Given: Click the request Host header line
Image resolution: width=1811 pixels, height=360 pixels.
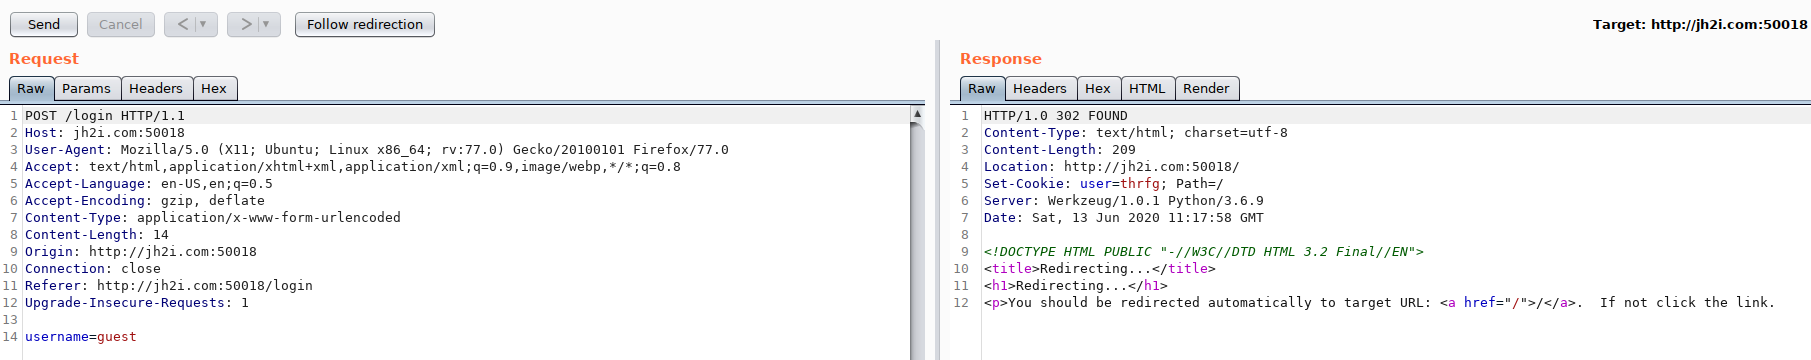Looking at the screenshot, I should [x=105, y=133].
